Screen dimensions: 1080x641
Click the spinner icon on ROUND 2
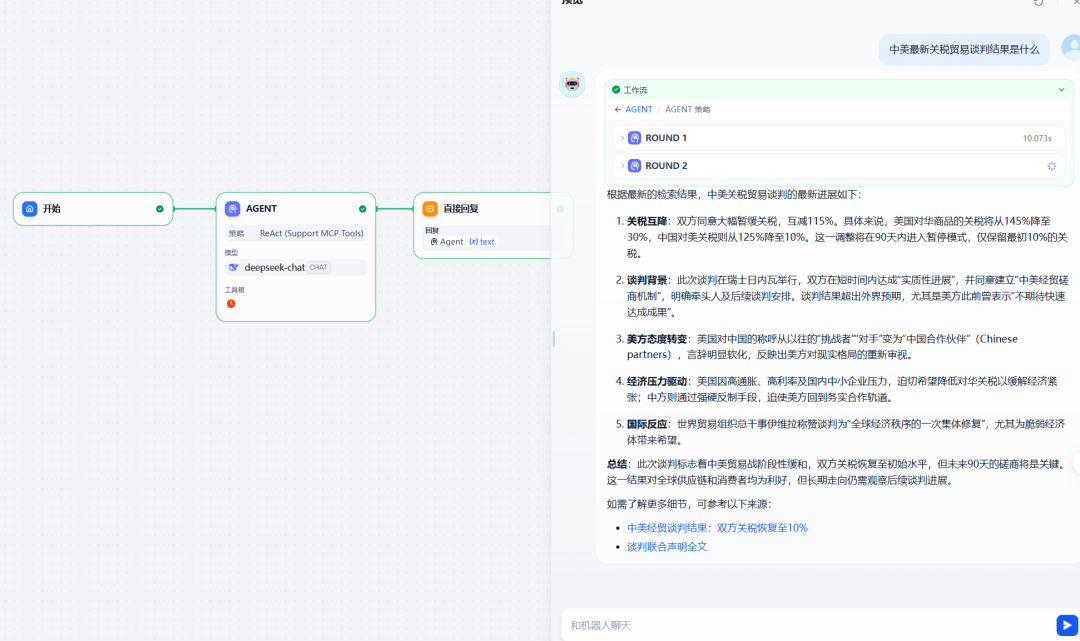coord(1051,165)
